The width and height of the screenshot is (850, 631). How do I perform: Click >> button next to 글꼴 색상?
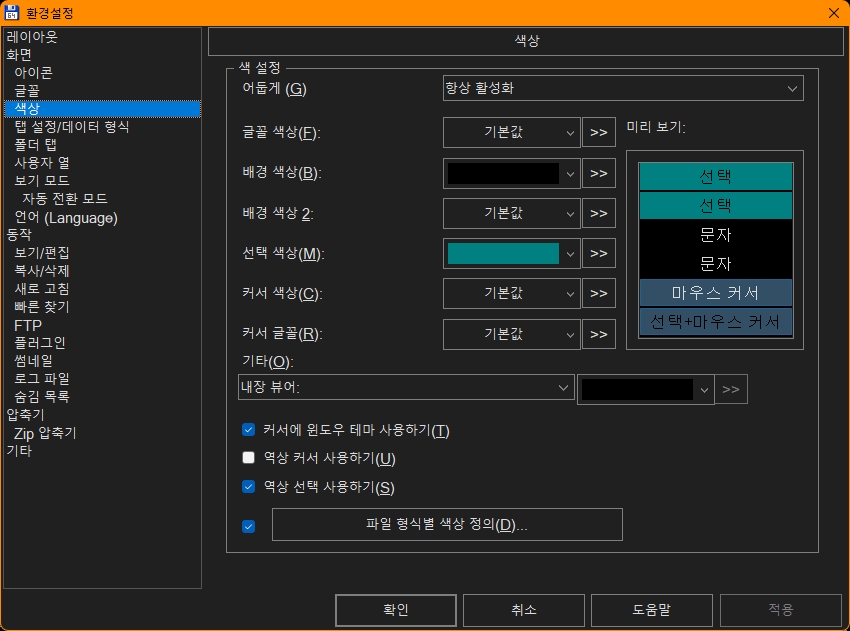[x=598, y=132]
